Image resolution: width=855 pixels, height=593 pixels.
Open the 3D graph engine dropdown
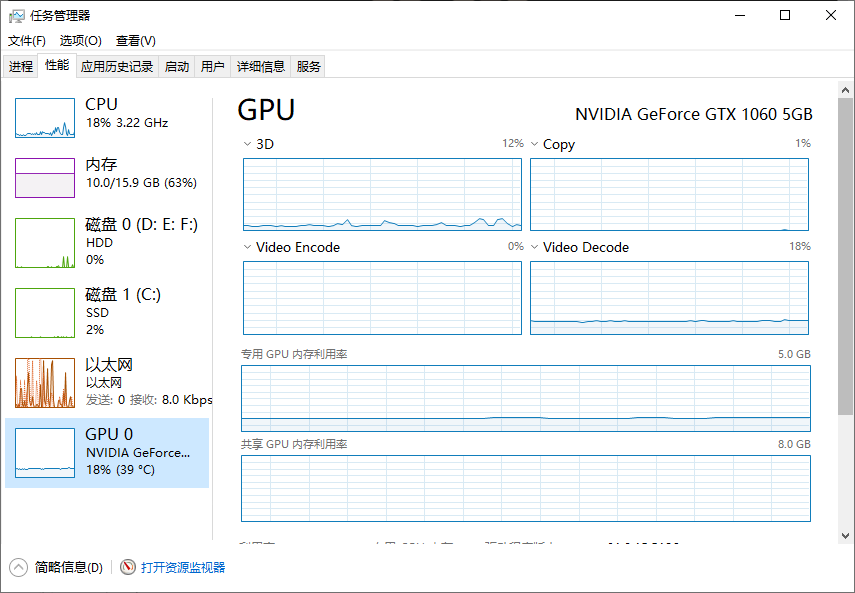coord(248,144)
